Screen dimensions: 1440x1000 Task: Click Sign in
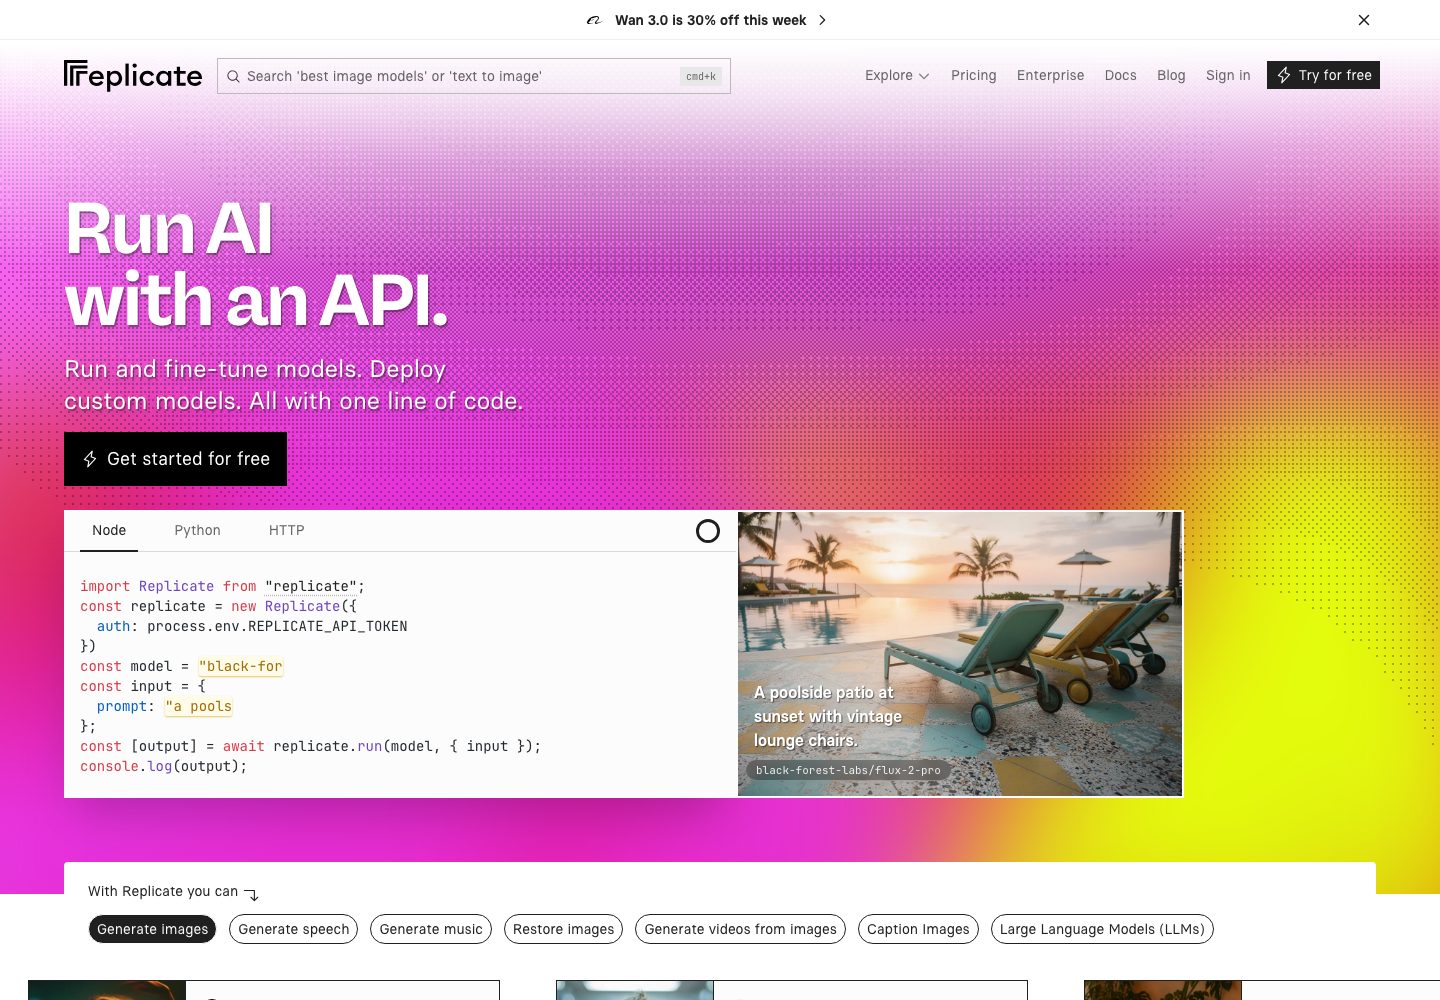(x=1228, y=75)
